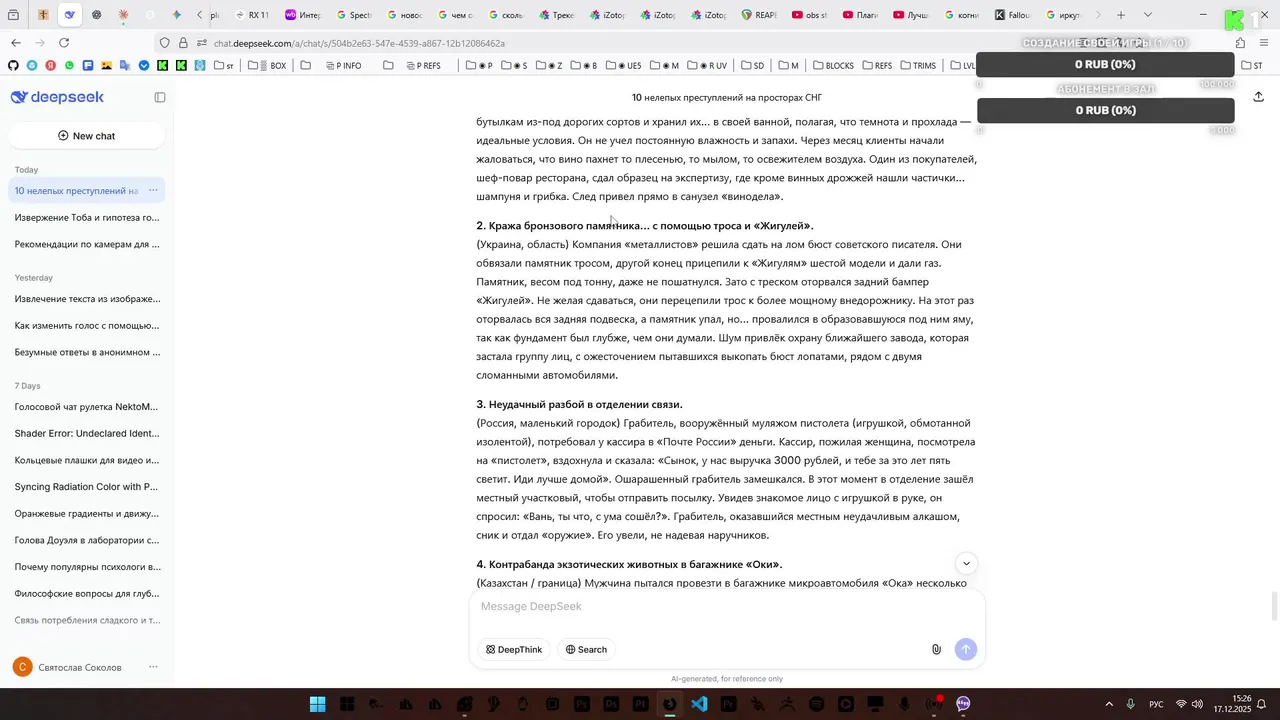
Task: Collapse the DeepSeek sidebar panel
Action: (x=160, y=97)
